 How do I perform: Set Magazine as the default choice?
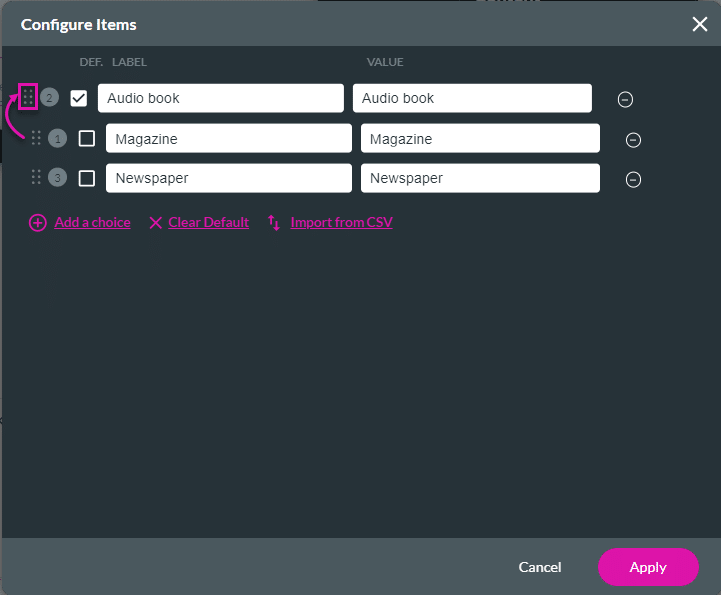(x=87, y=138)
